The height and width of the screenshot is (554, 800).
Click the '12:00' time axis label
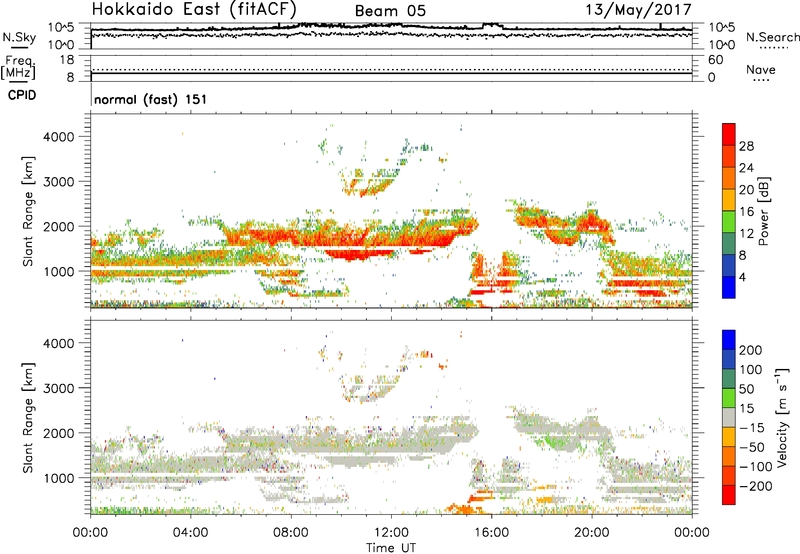(391, 533)
